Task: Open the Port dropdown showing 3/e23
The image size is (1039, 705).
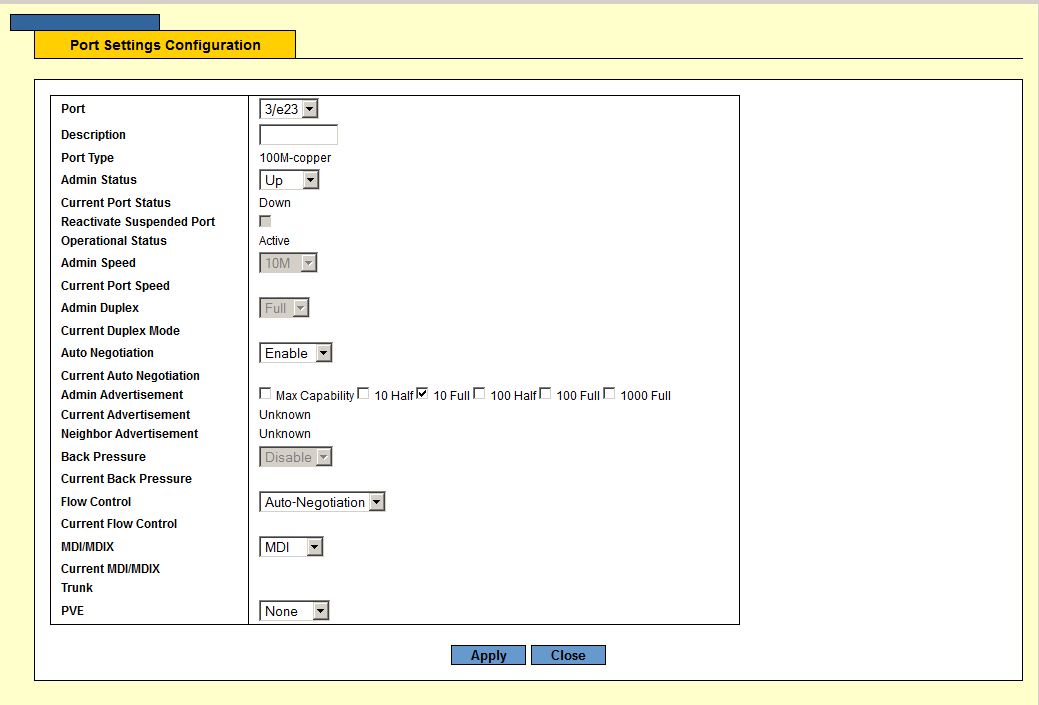Action: pyautogui.click(x=289, y=109)
